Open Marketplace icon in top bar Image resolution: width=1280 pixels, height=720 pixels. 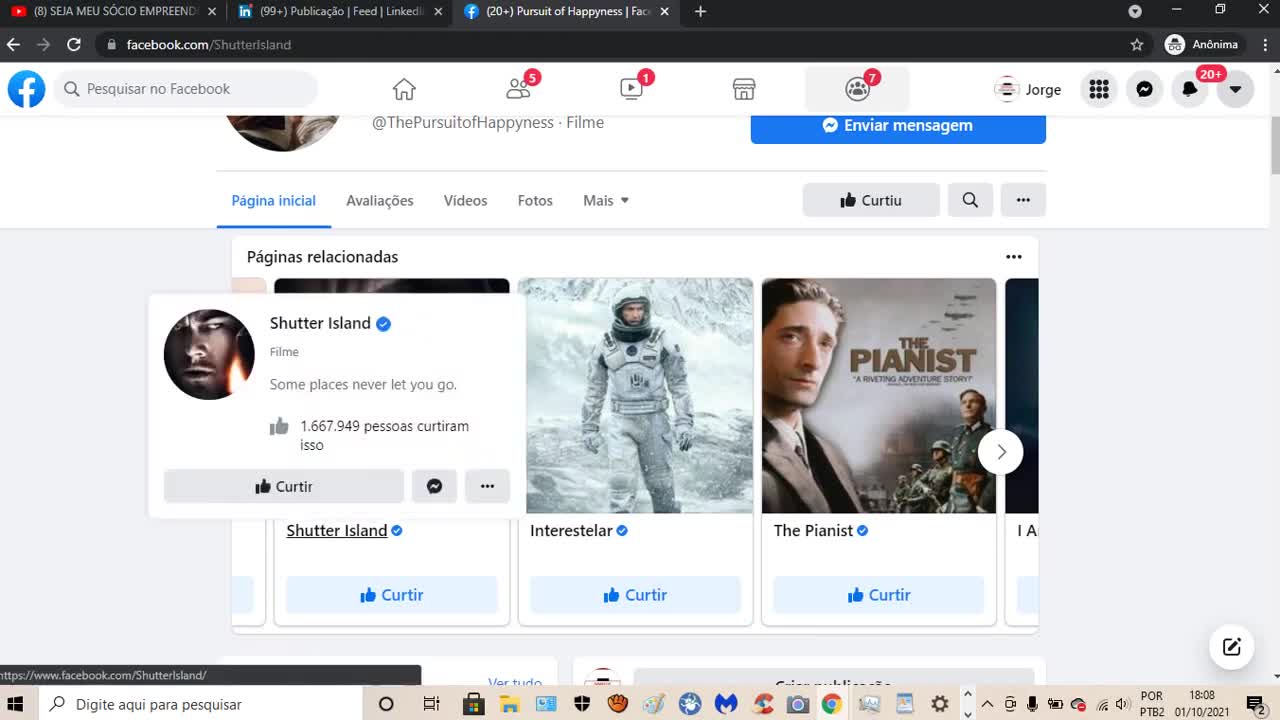click(x=744, y=89)
